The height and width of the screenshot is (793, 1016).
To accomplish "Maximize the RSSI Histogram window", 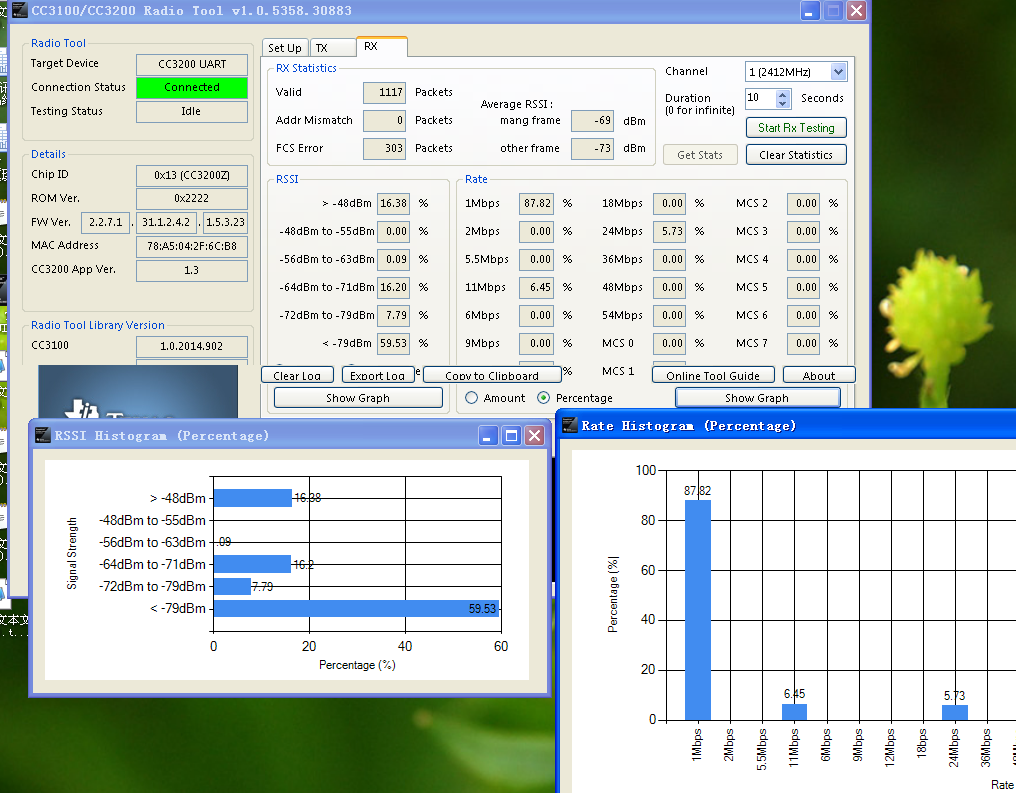I will pos(511,435).
